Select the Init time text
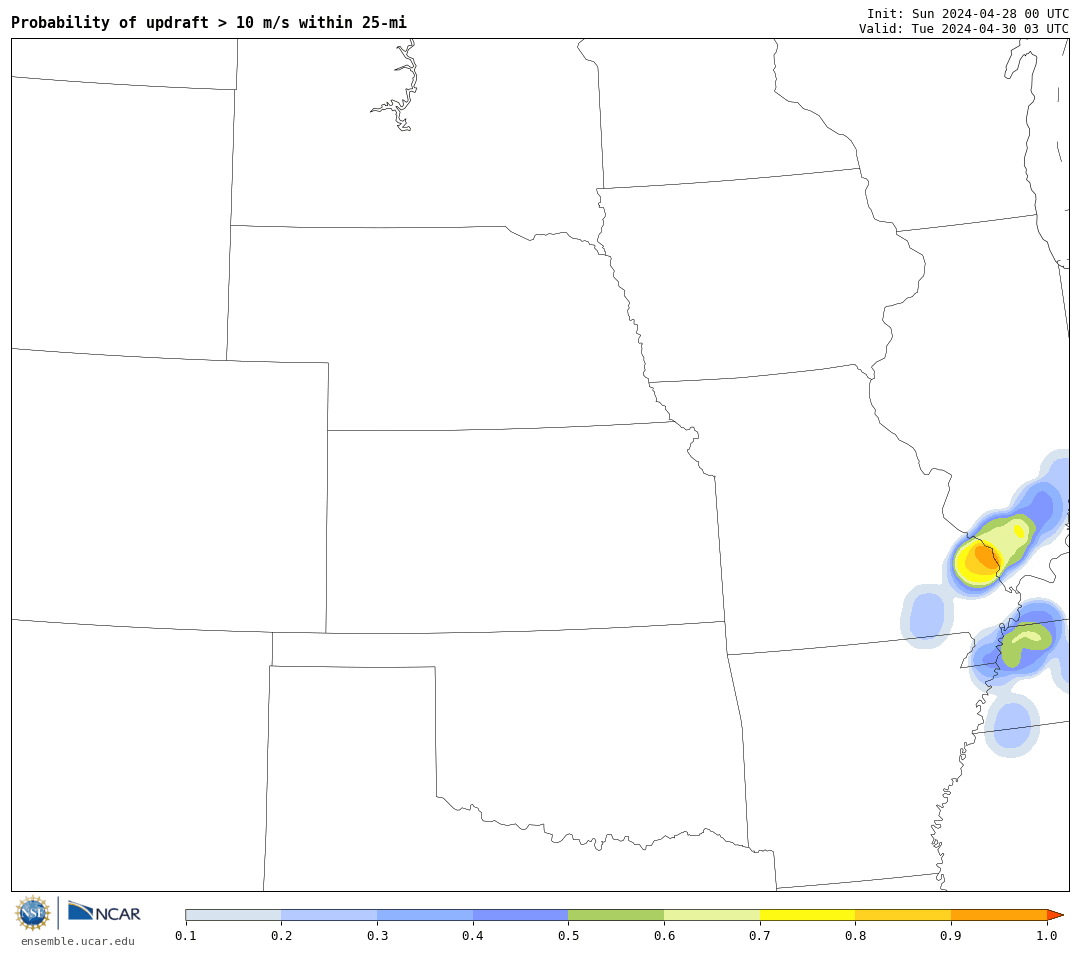 (x=968, y=14)
